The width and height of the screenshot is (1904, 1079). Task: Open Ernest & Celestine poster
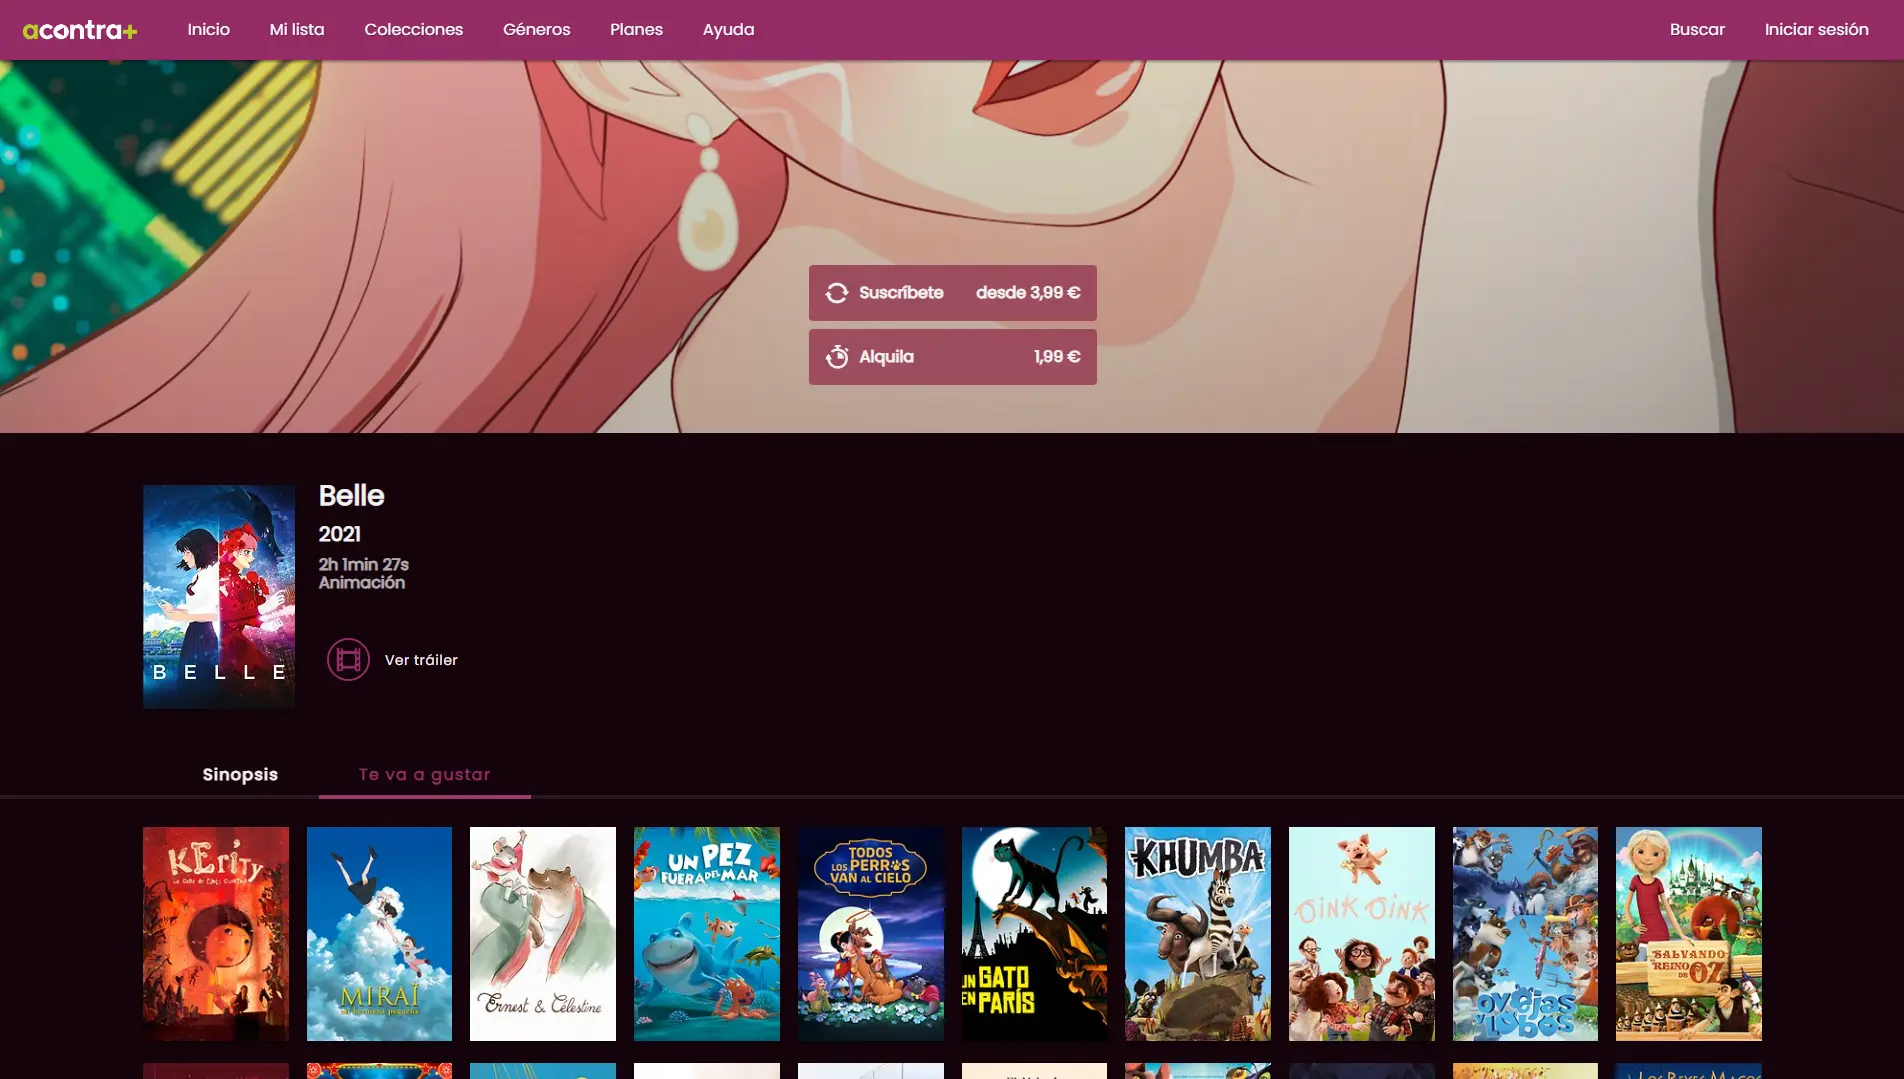pos(543,934)
